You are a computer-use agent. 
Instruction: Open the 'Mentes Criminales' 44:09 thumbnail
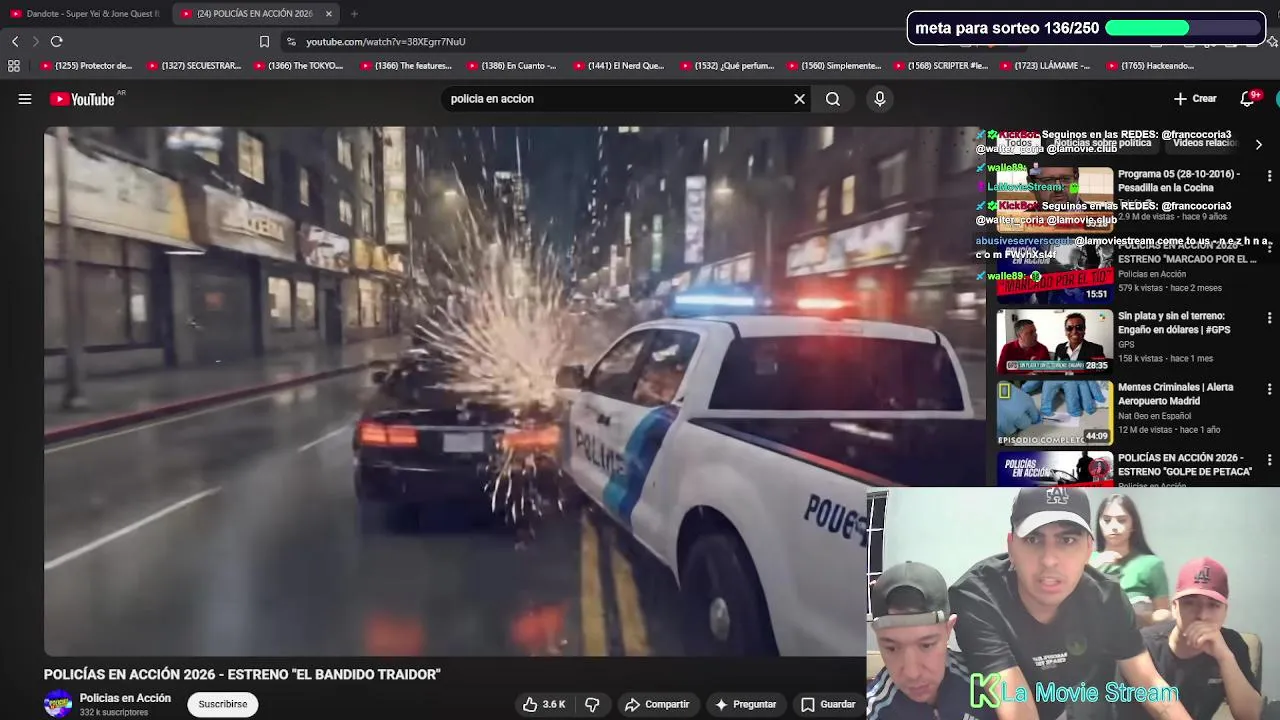coord(1054,413)
